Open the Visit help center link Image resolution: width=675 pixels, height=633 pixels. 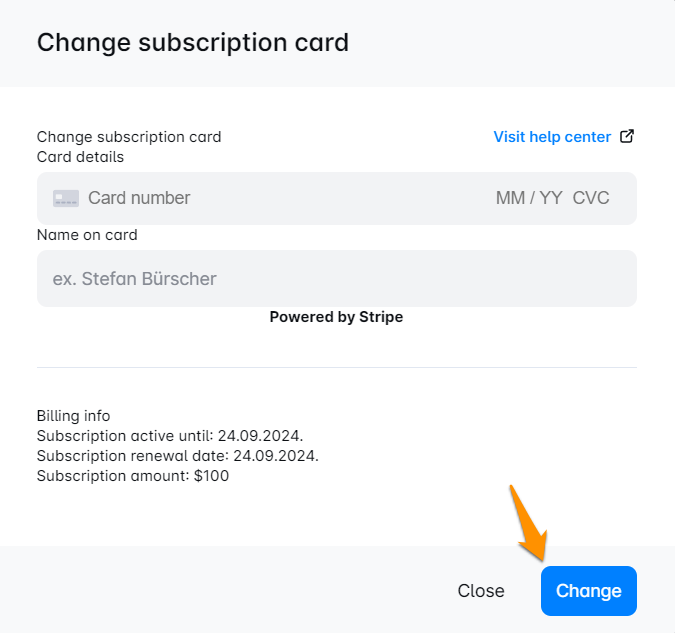click(552, 137)
